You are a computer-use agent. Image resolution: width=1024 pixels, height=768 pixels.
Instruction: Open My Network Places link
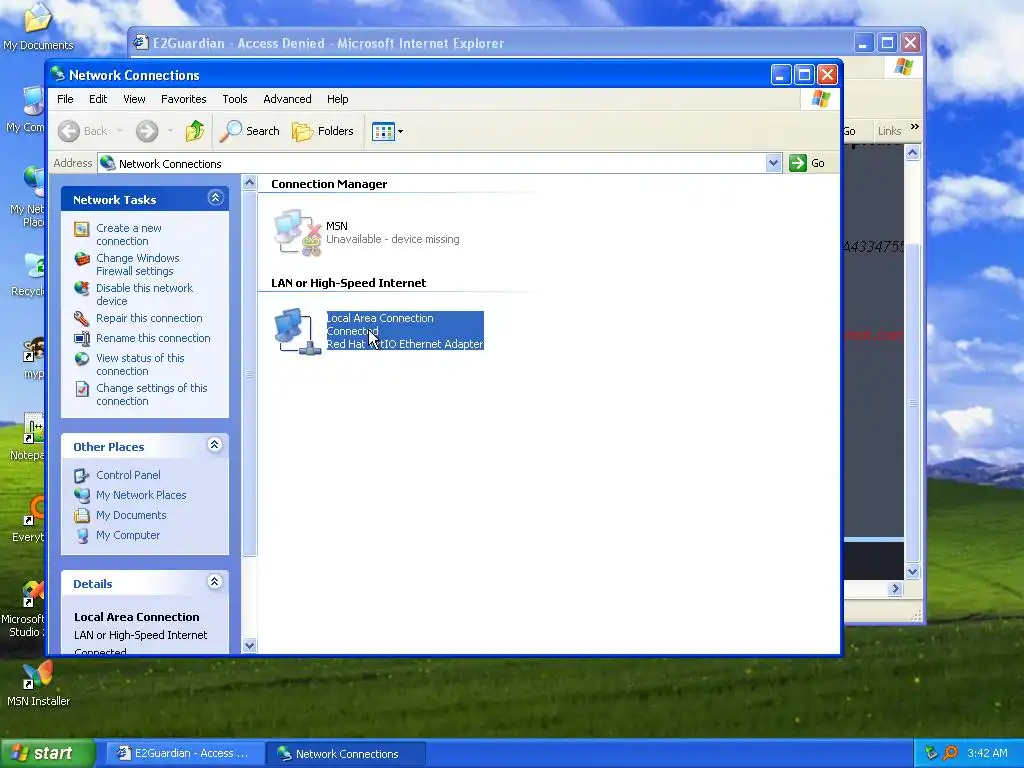click(141, 496)
